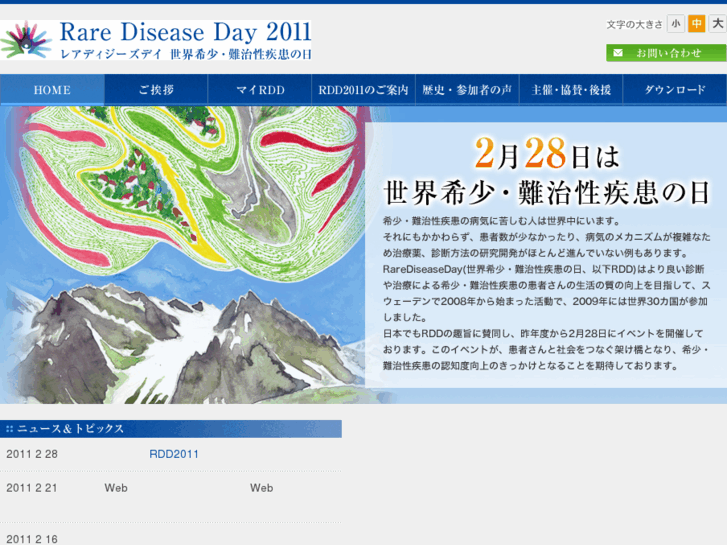Image resolution: width=727 pixels, height=545 pixels.
Task: Open 主催・協賛・後援 menu item
Action: click(x=571, y=90)
